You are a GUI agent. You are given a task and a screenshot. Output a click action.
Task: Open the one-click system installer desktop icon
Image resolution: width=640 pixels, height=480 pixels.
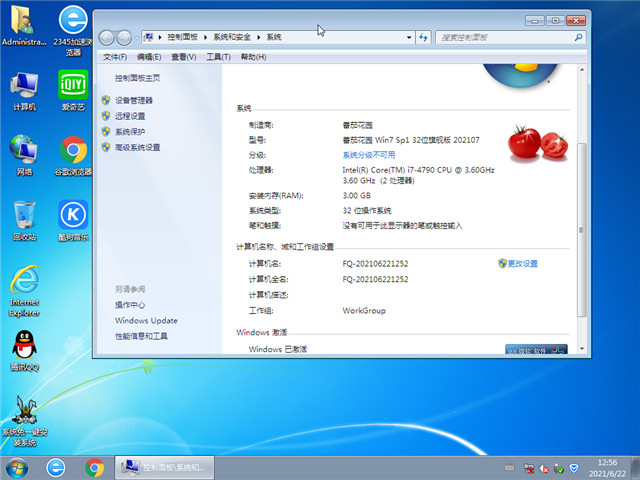click(24, 420)
